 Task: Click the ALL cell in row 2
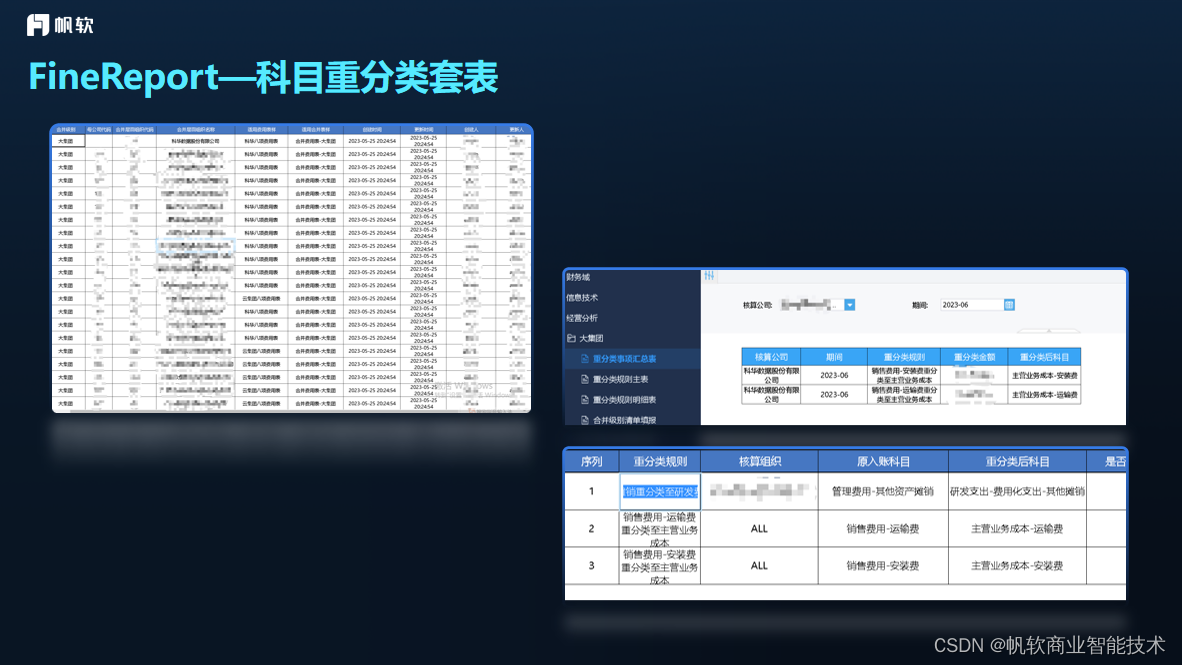point(759,529)
